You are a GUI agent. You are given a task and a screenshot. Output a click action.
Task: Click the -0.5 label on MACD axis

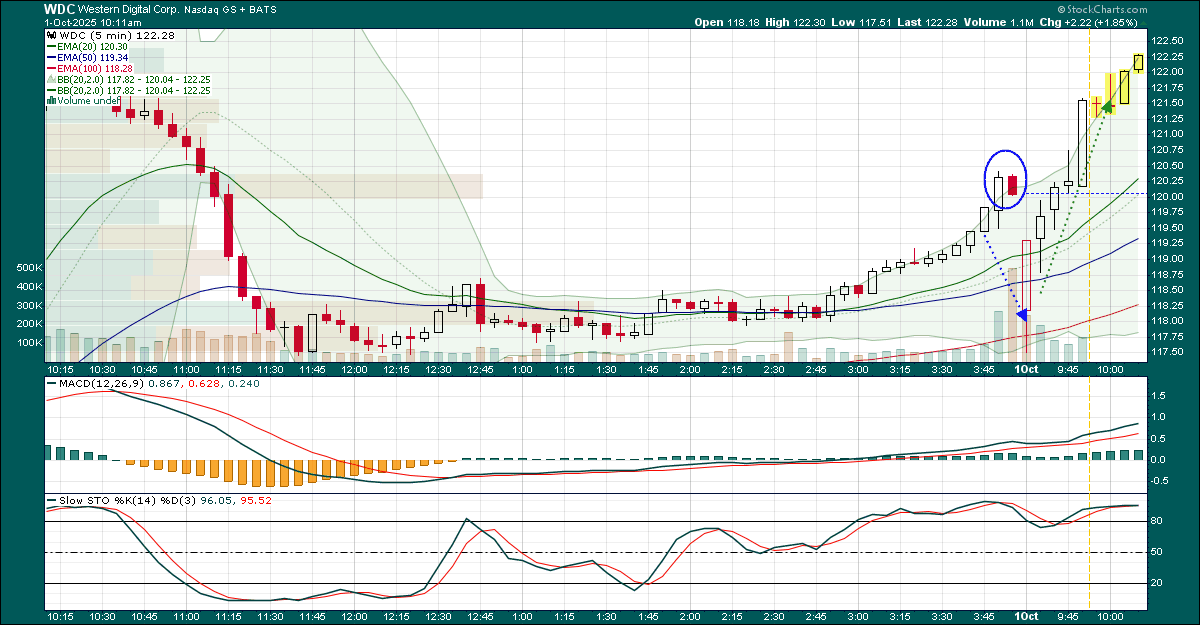[1161, 481]
